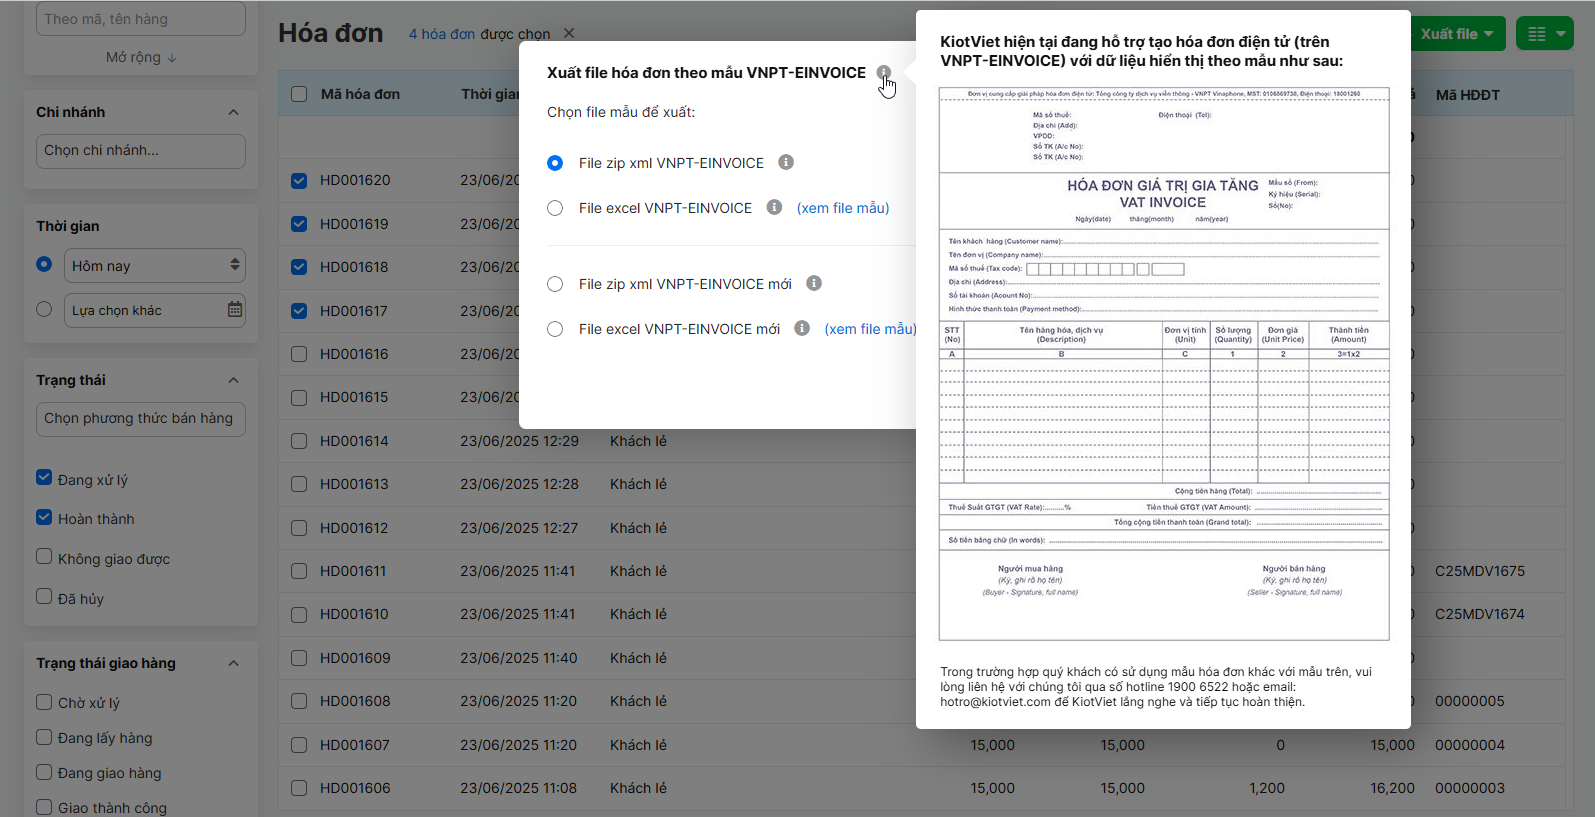
Task: Collapse Trạng thái giao hàng filter section
Action: 233,663
